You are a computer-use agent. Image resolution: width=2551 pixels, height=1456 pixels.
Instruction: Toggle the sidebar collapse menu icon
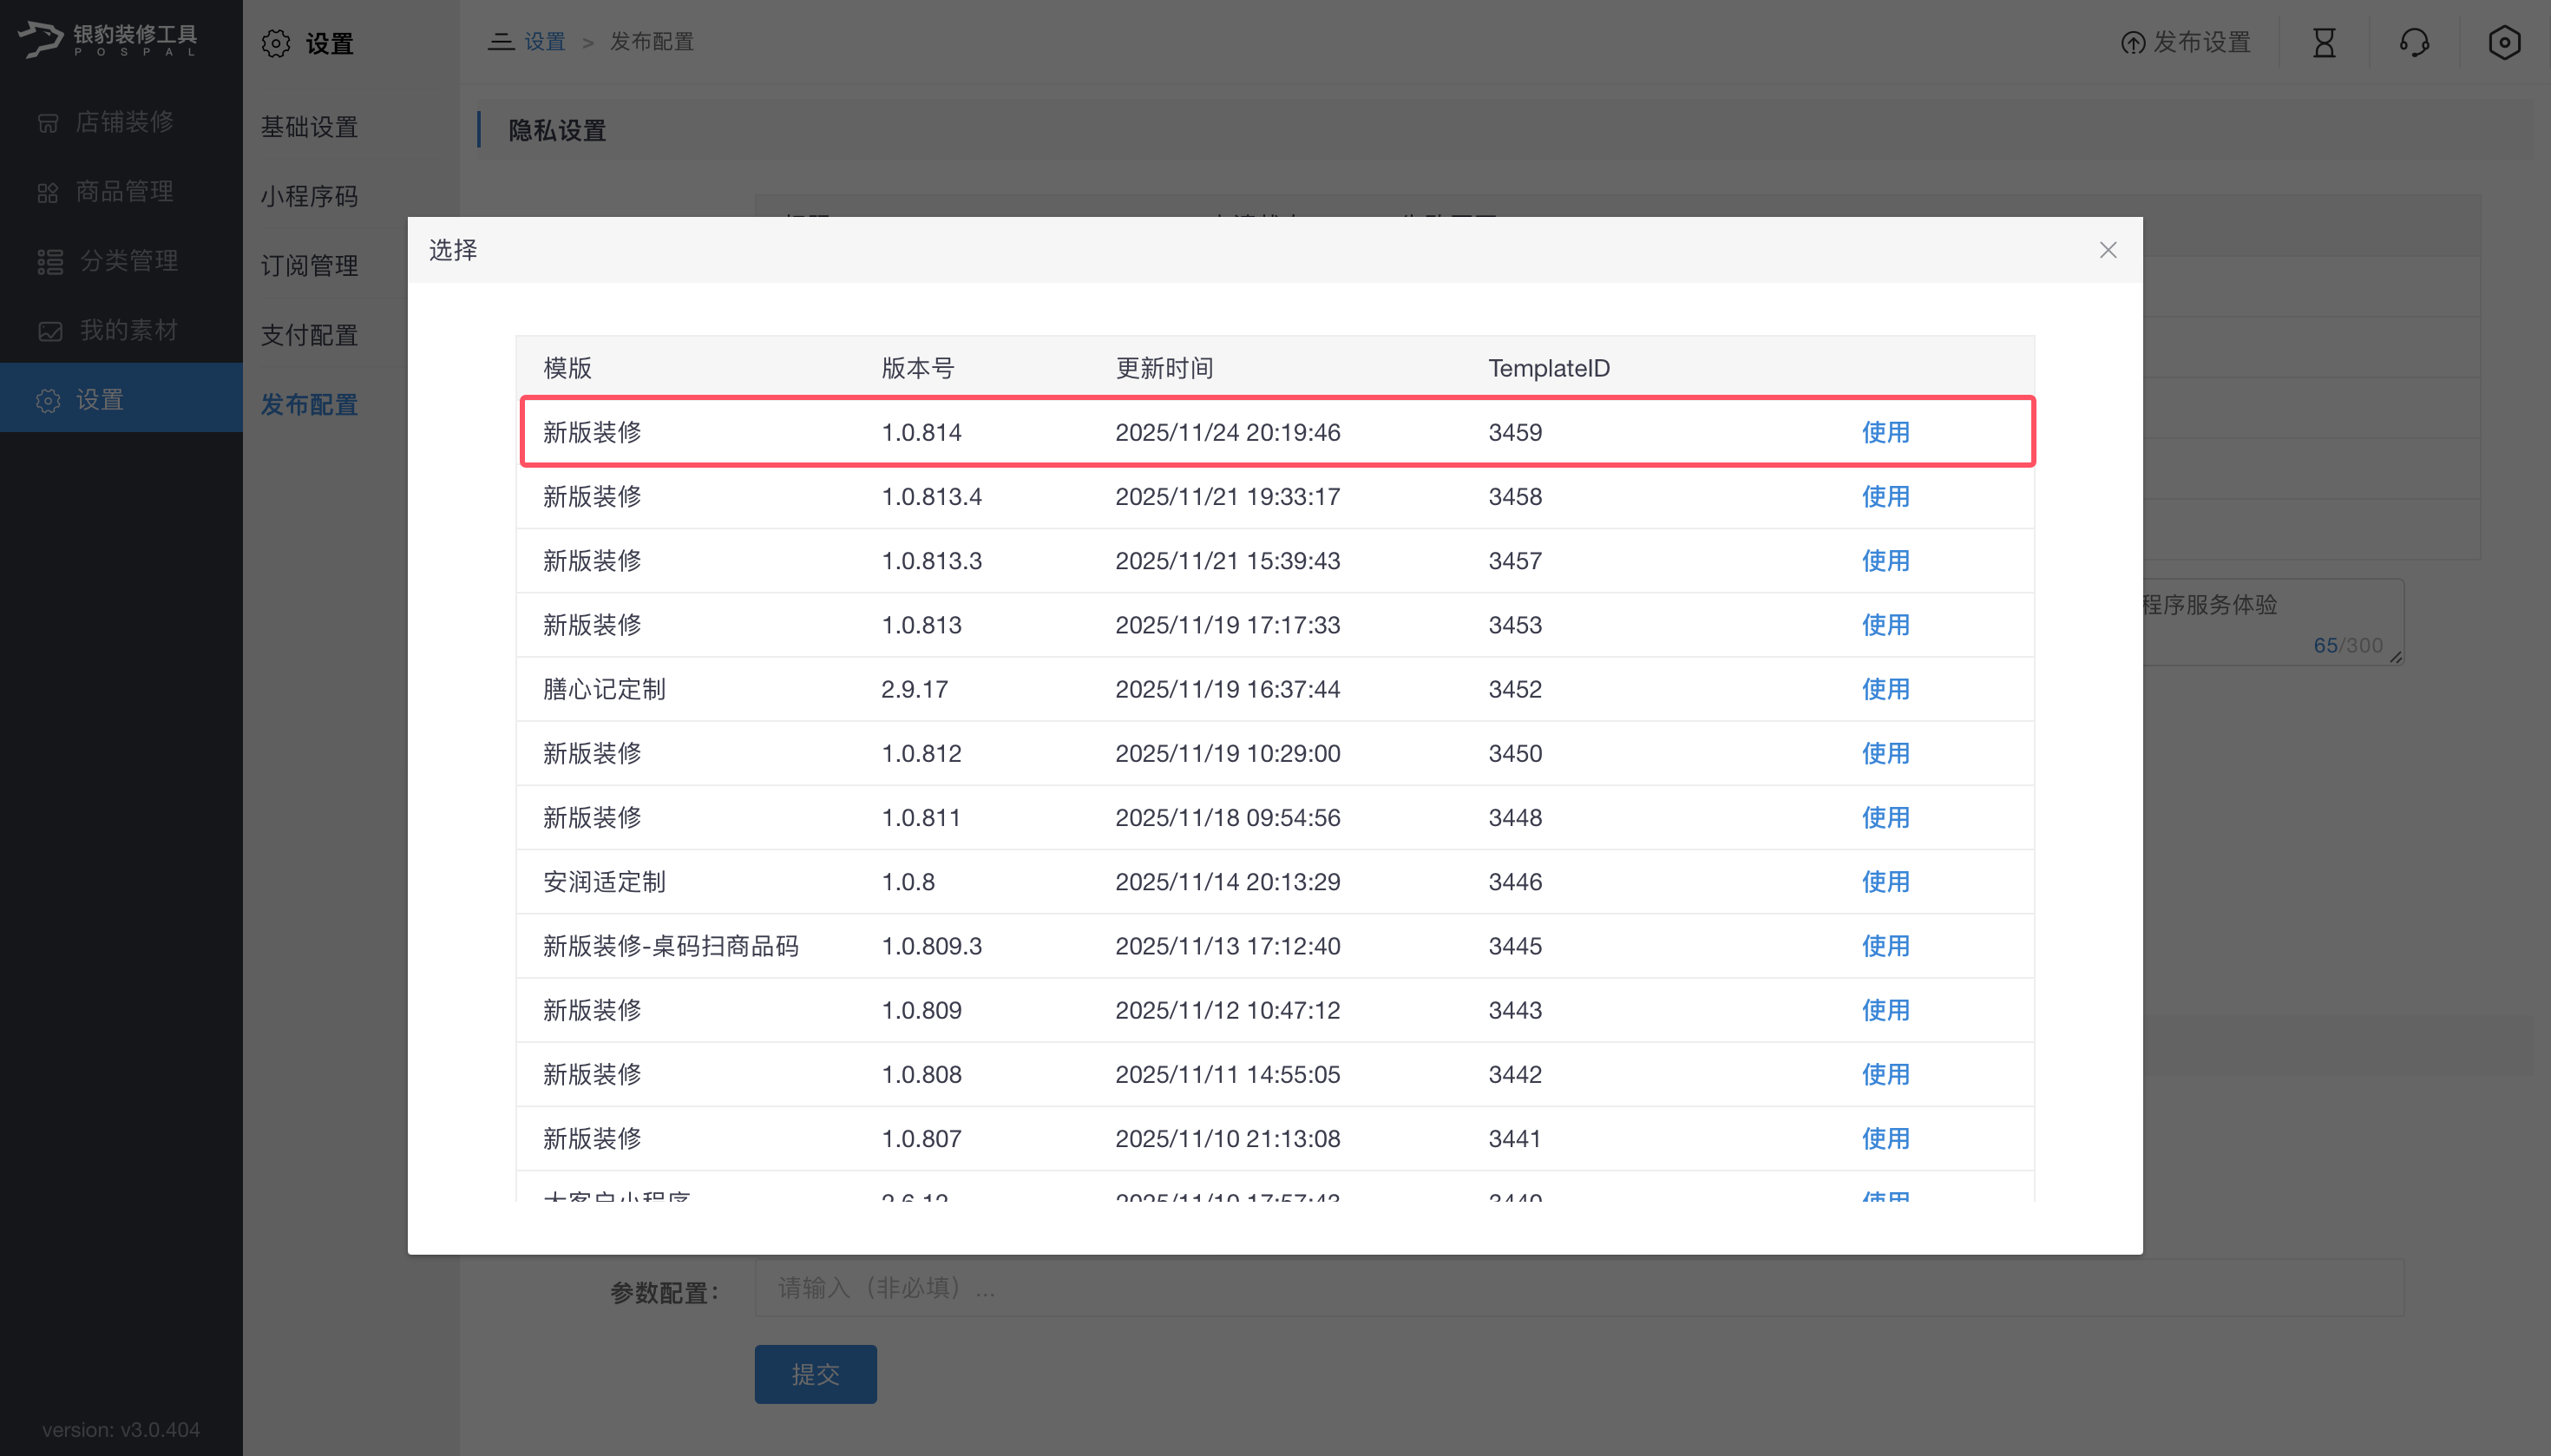tap(500, 42)
